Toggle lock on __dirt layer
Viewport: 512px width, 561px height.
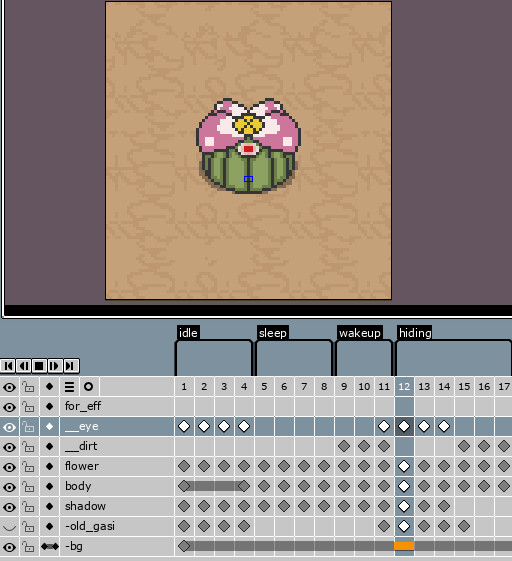click(29, 447)
